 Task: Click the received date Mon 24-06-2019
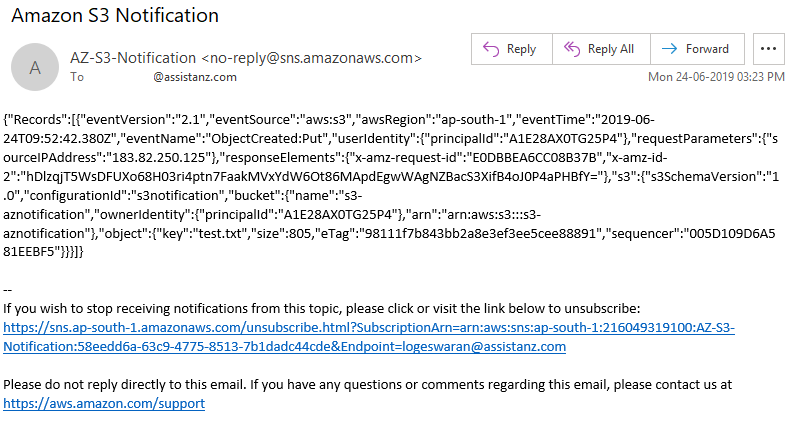coord(691,77)
